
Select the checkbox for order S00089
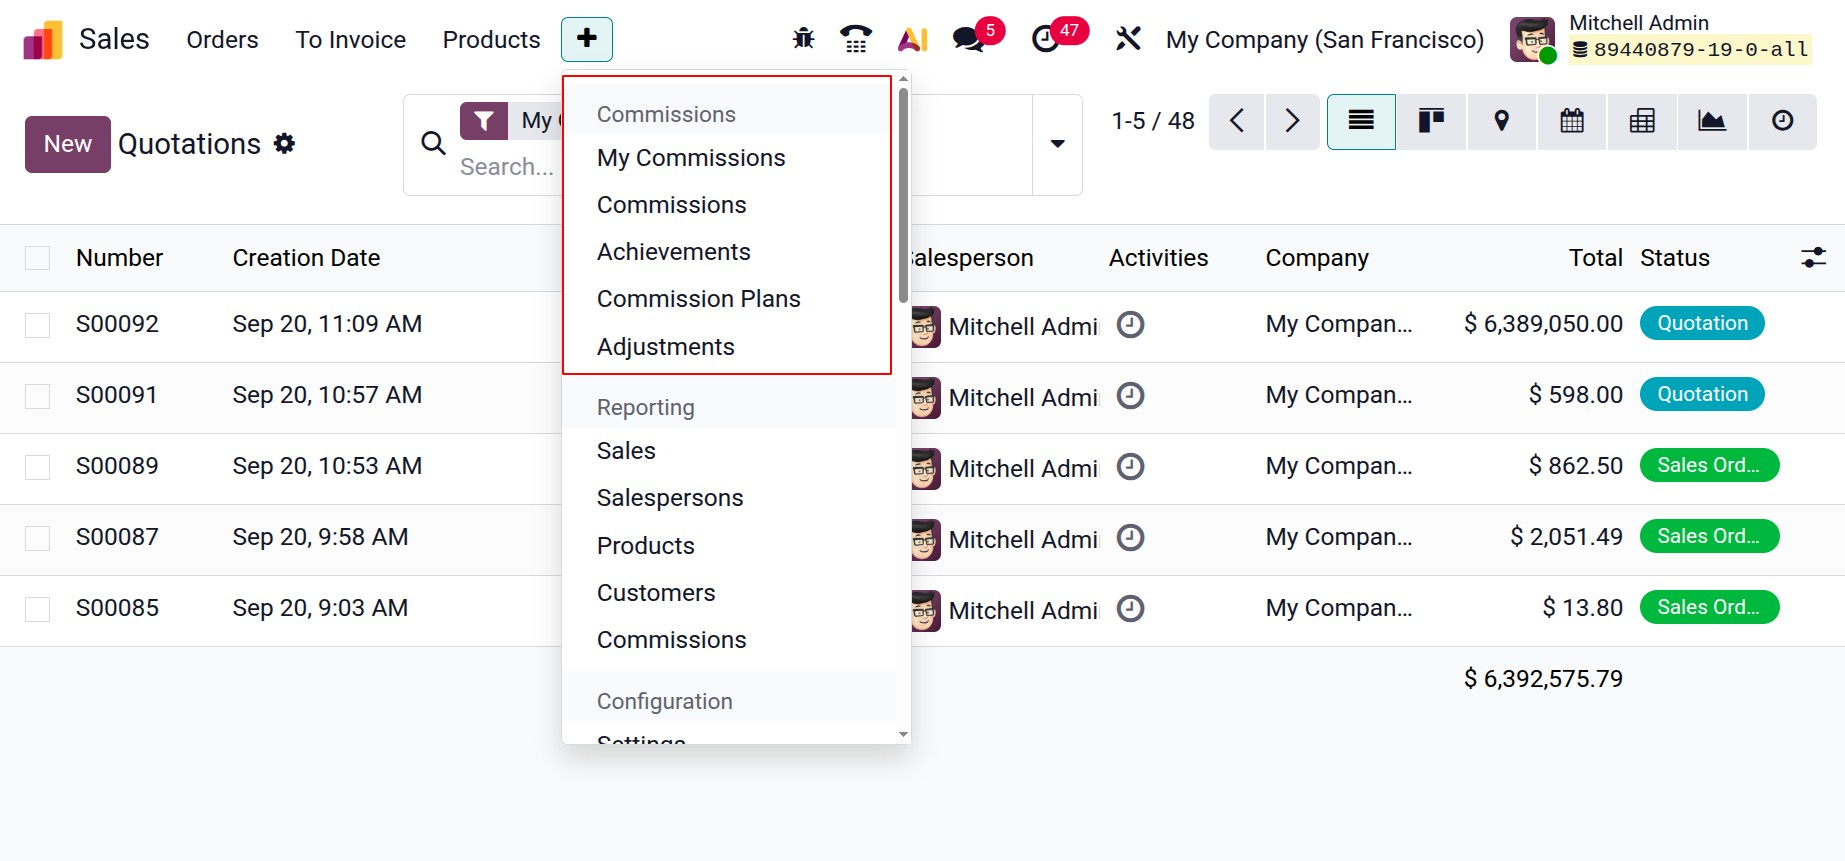(38, 467)
